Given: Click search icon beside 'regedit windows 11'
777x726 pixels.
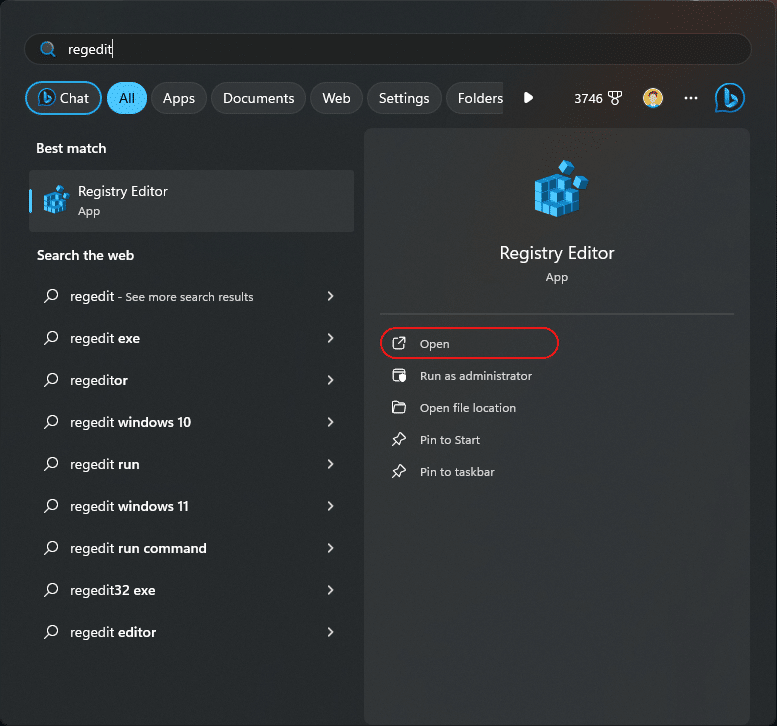Looking at the screenshot, I should 51,506.
